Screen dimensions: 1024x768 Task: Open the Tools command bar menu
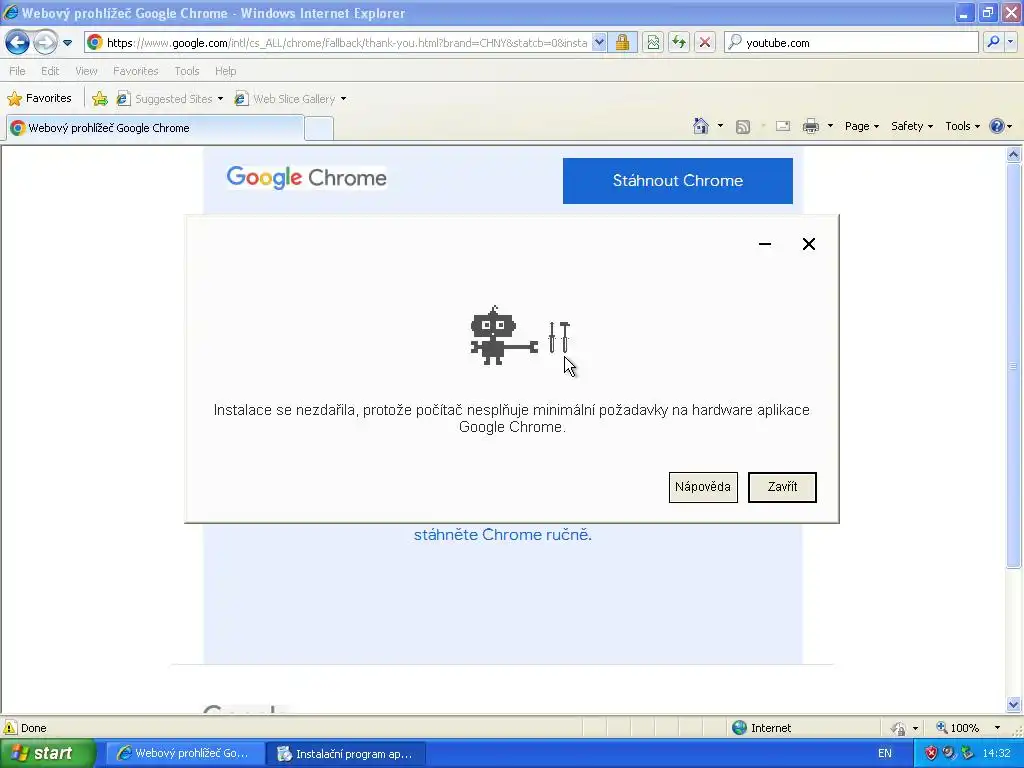click(962, 126)
